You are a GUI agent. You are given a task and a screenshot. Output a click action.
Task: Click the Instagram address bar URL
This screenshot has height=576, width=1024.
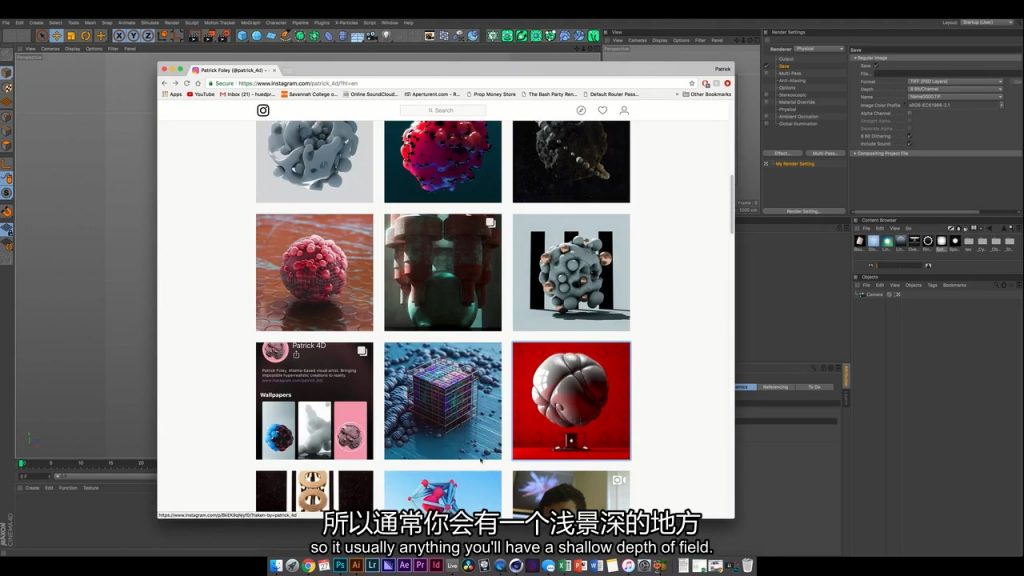pyautogui.click(x=298, y=83)
